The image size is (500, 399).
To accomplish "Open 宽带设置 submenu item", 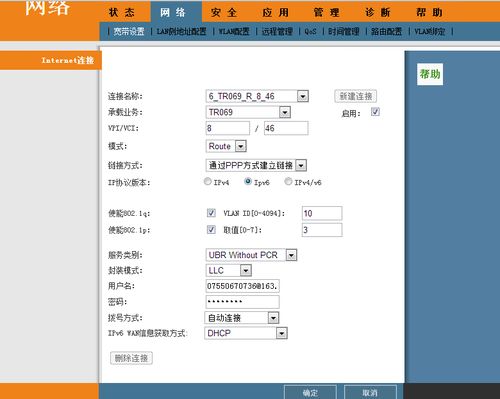I will pyautogui.click(x=129, y=32).
